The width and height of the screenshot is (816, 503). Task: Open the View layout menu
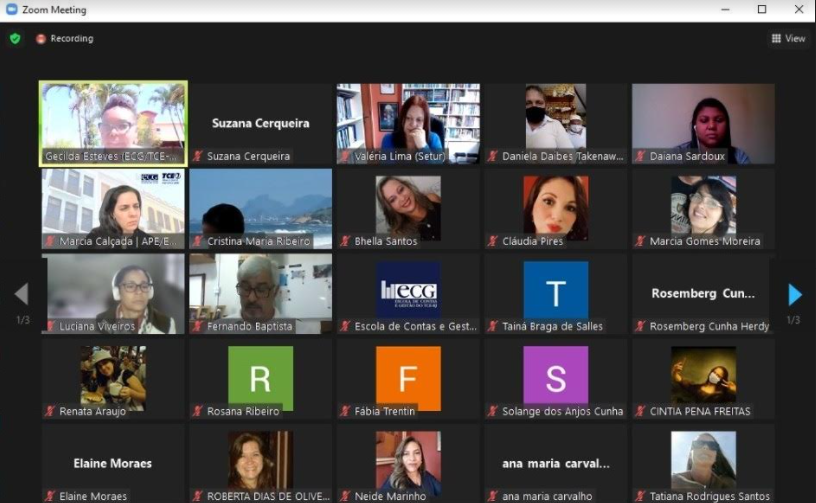tap(788, 39)
